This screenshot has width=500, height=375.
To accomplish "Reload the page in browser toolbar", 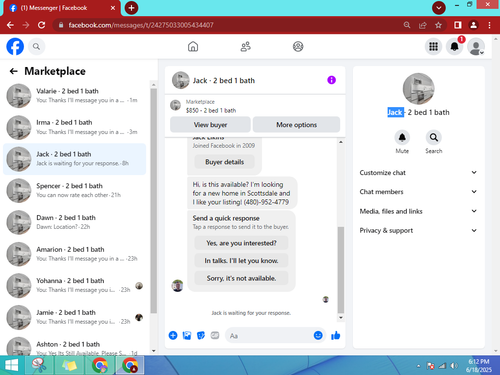I will click(41, 25).
